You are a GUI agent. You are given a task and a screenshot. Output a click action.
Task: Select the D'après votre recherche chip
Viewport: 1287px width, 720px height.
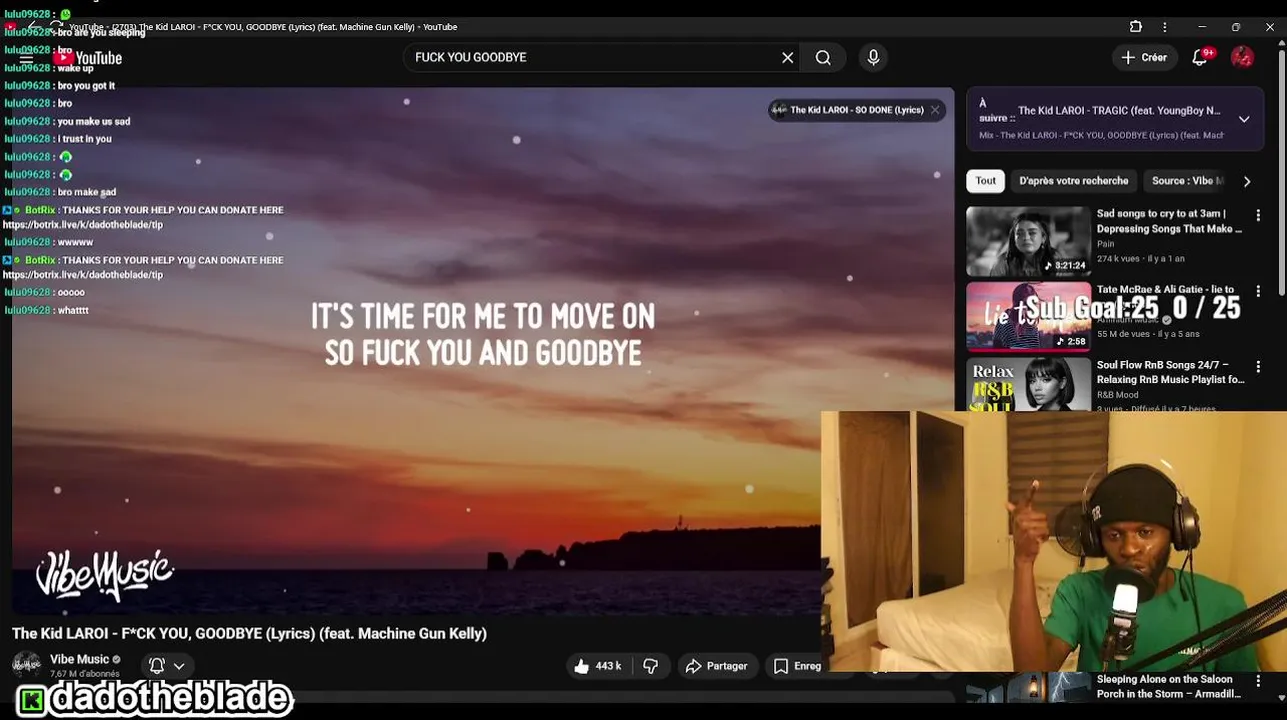coord(1073,181)
